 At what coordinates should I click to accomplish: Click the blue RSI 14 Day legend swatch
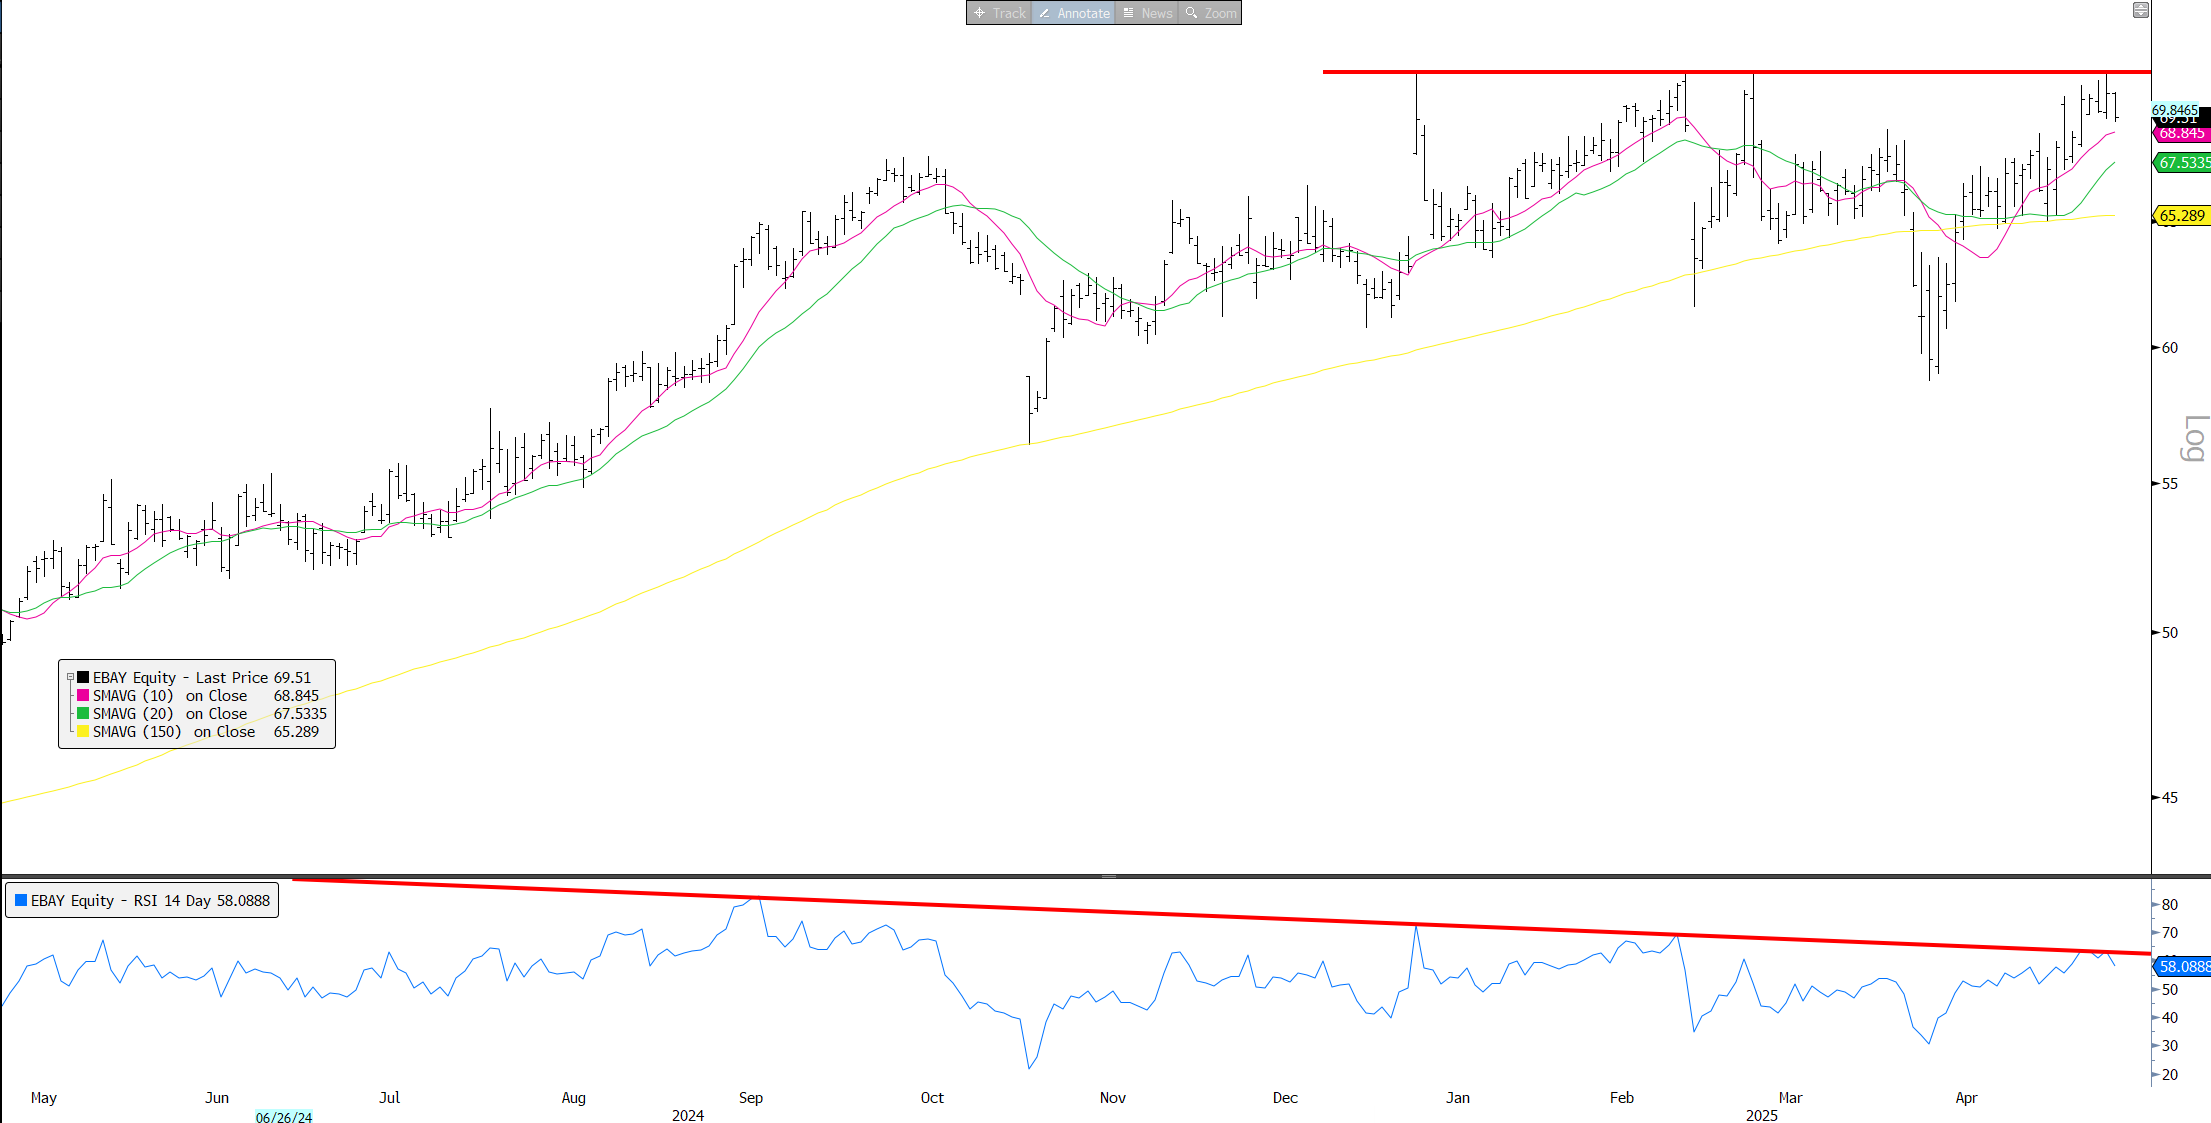(x=21, y=900)
